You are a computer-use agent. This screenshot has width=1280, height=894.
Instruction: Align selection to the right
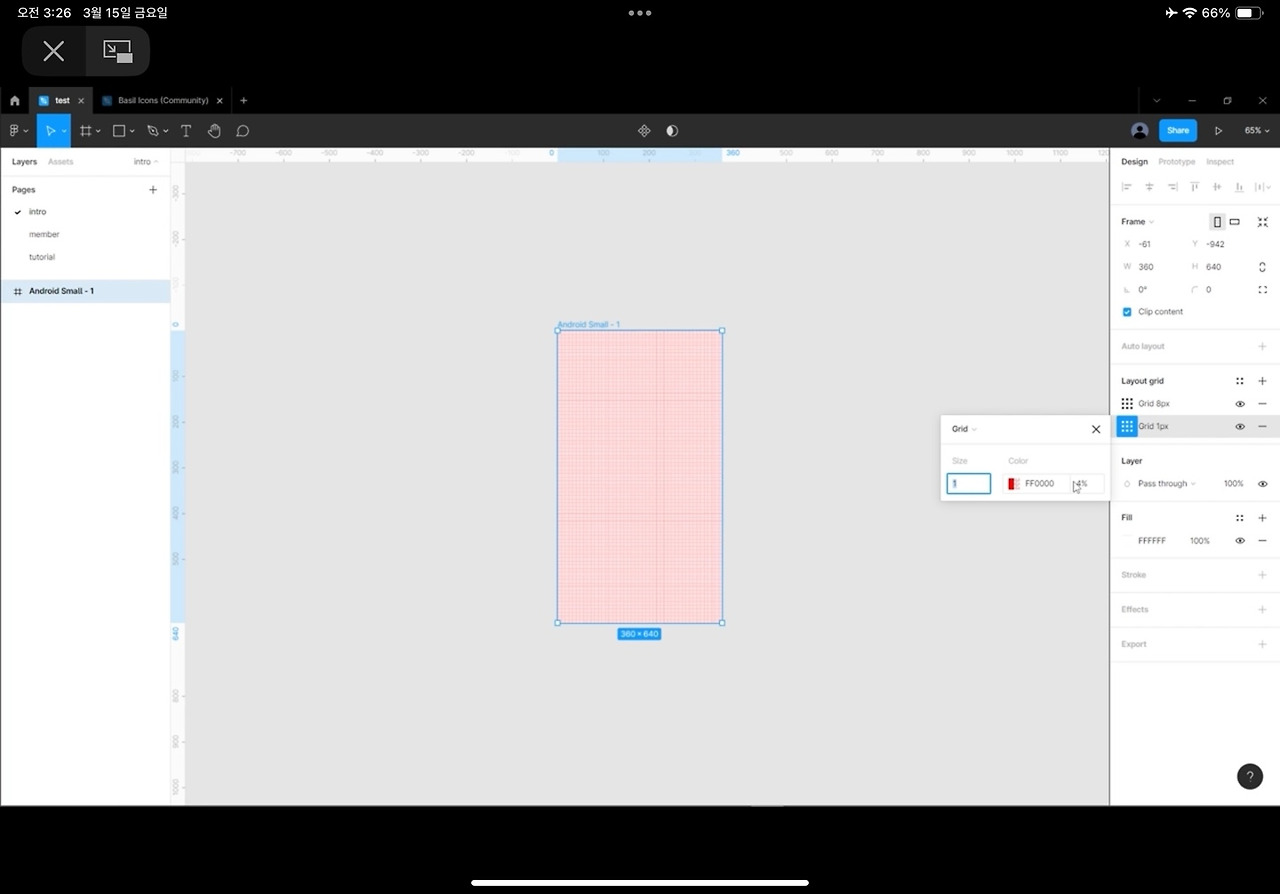pos(1172,187)
